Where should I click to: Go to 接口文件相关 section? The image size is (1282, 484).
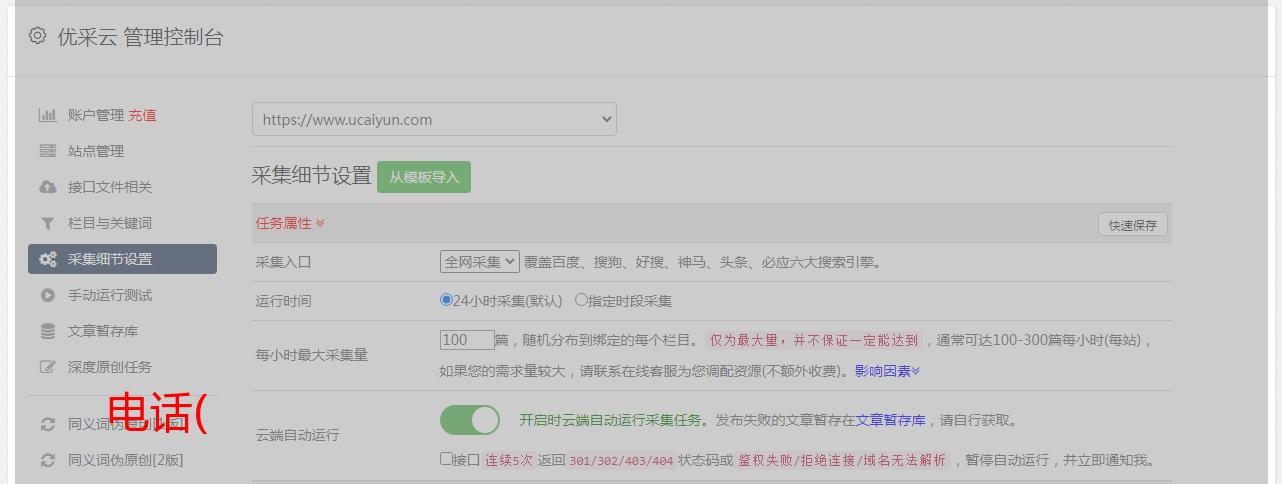(110, 187)
